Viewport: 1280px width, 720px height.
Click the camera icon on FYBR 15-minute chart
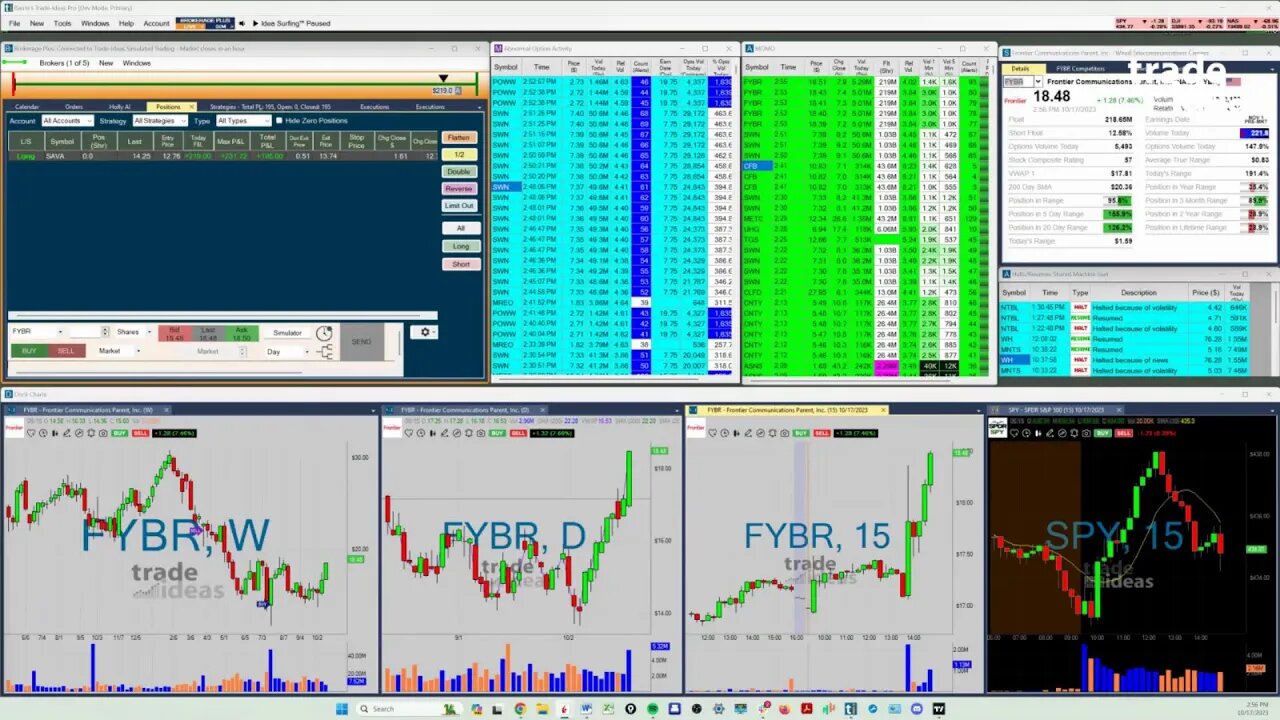[x=785, y=433]
